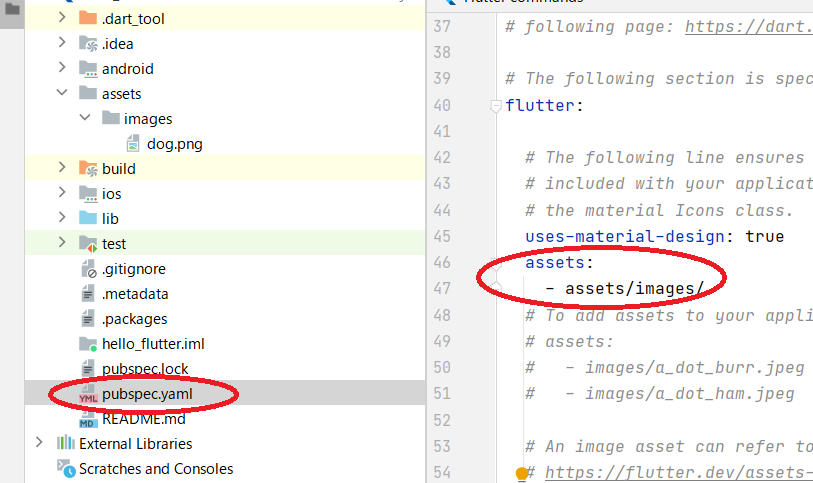Image resolution: width=813 pixels, height=483 pixels.
Task: Select dog.png in the project tree
Action: (175, 144)
